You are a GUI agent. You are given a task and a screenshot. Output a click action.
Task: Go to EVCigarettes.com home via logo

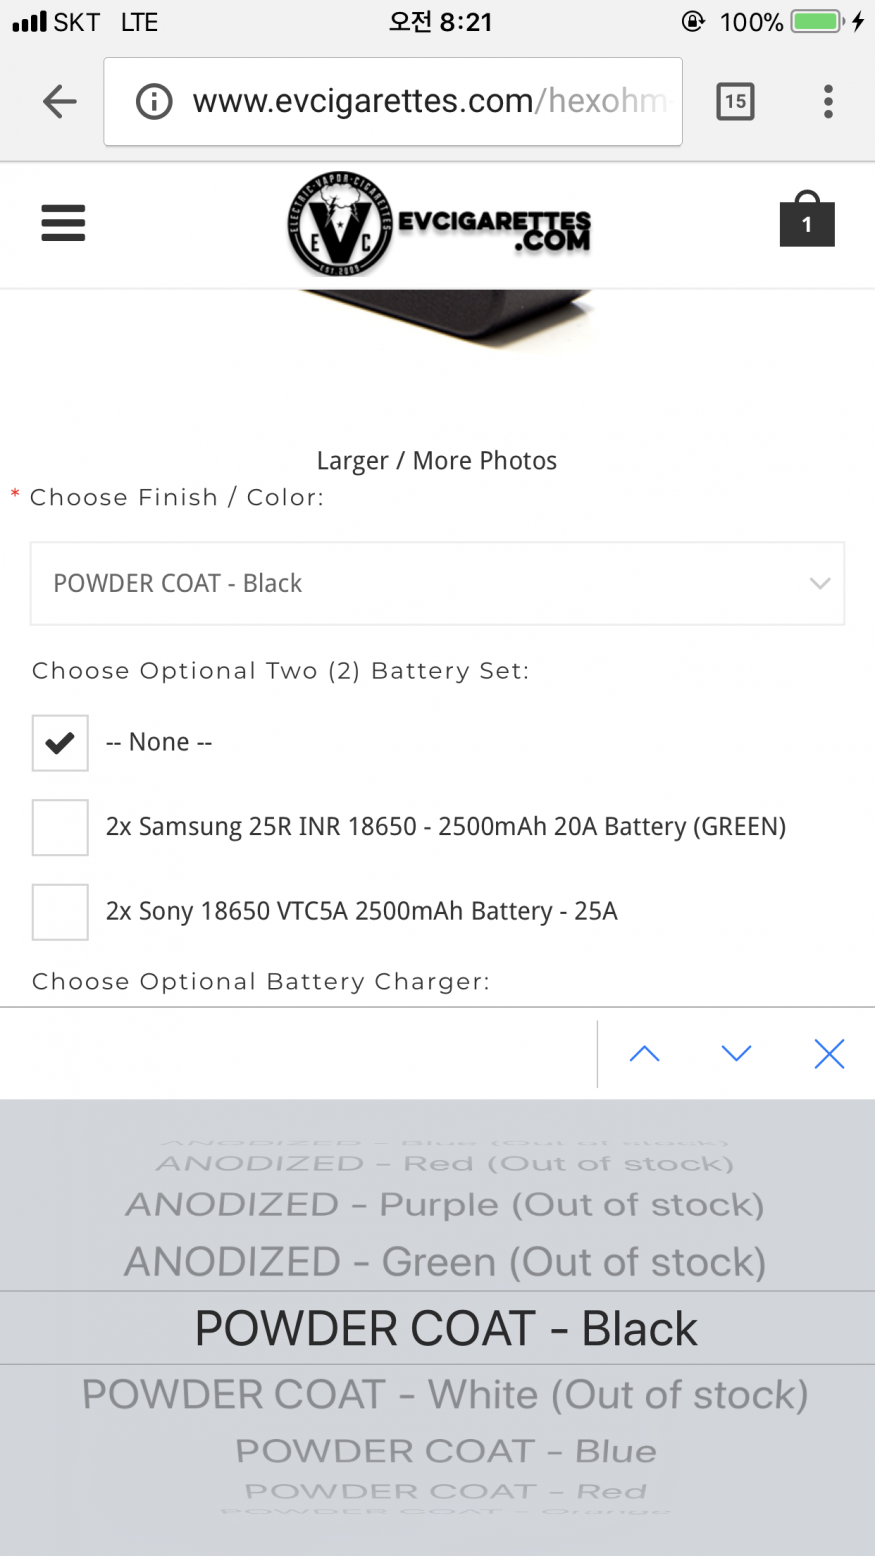pyautogui.click(x=440, y=224)
